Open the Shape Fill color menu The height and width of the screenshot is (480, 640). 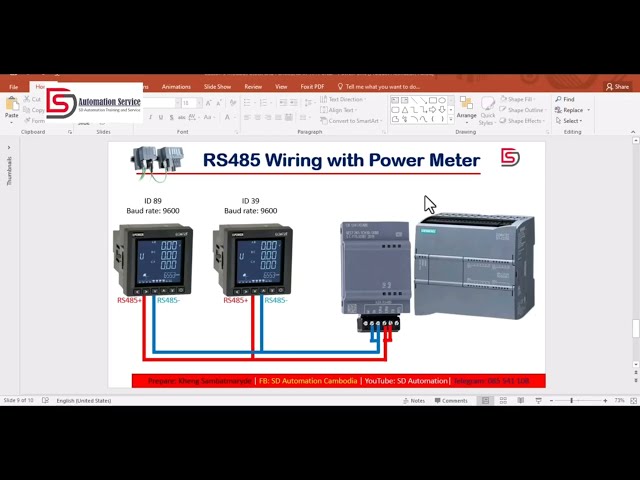518,99
